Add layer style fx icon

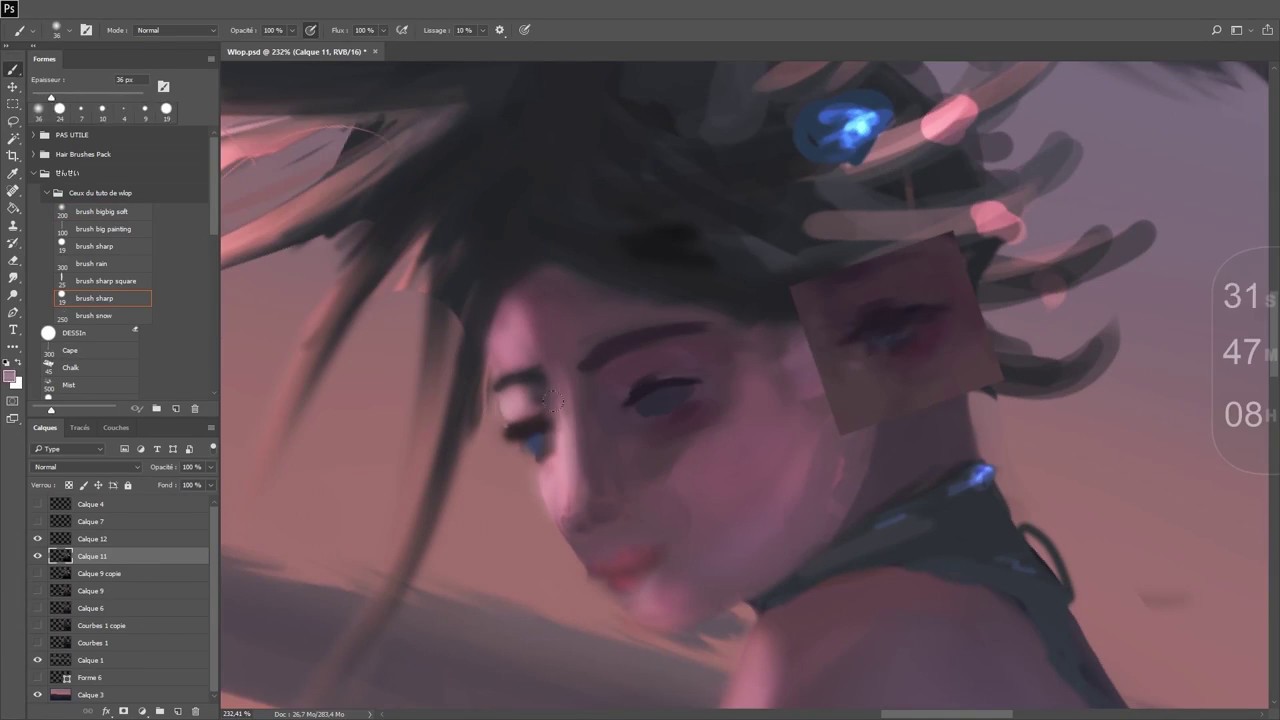(x=106, y=711)
